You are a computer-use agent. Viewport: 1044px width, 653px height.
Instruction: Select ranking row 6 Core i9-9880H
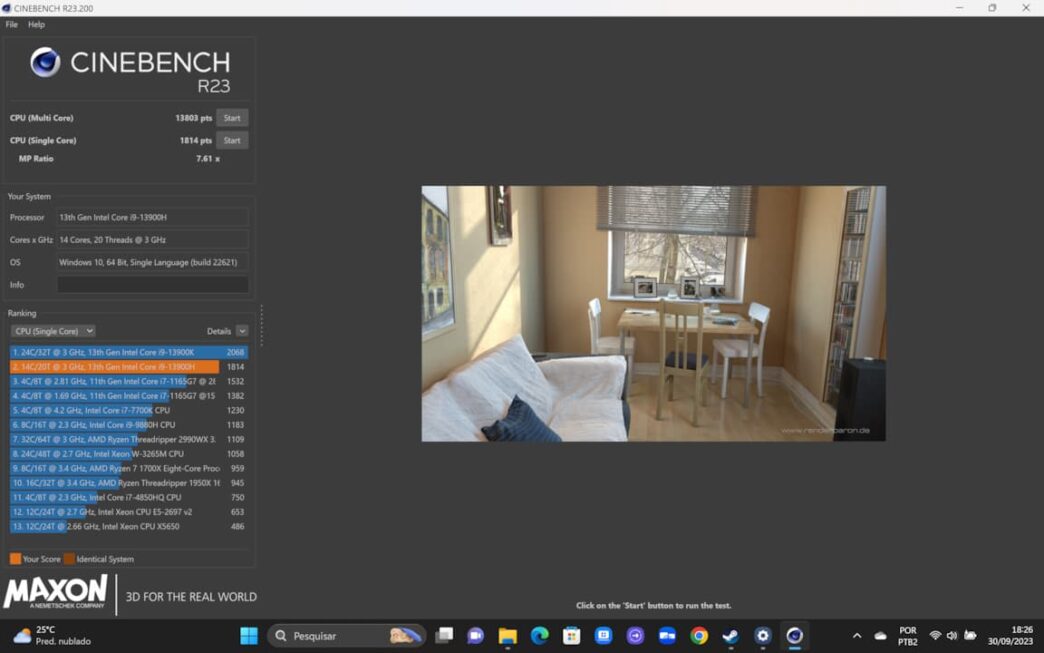(129, 425)
